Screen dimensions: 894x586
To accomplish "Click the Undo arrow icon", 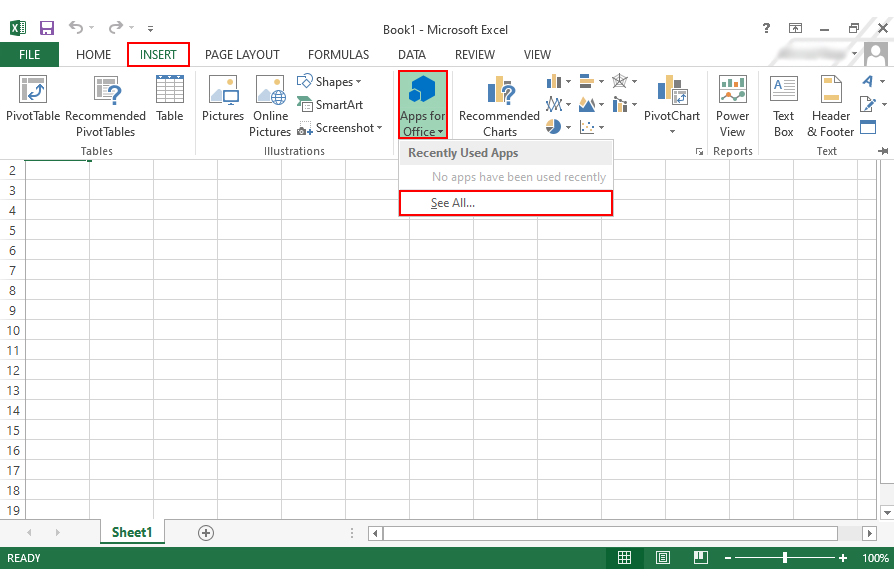I will click(x=76, y=27).
